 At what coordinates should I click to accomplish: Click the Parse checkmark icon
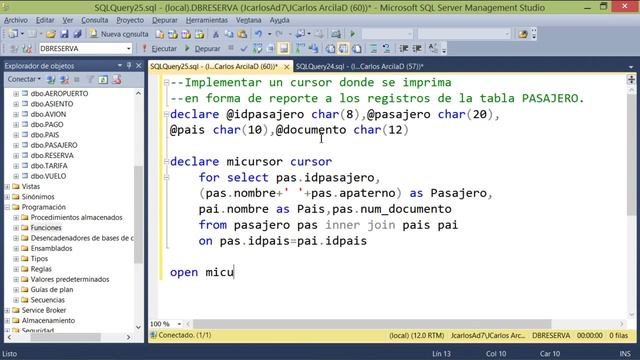[244, 49]
